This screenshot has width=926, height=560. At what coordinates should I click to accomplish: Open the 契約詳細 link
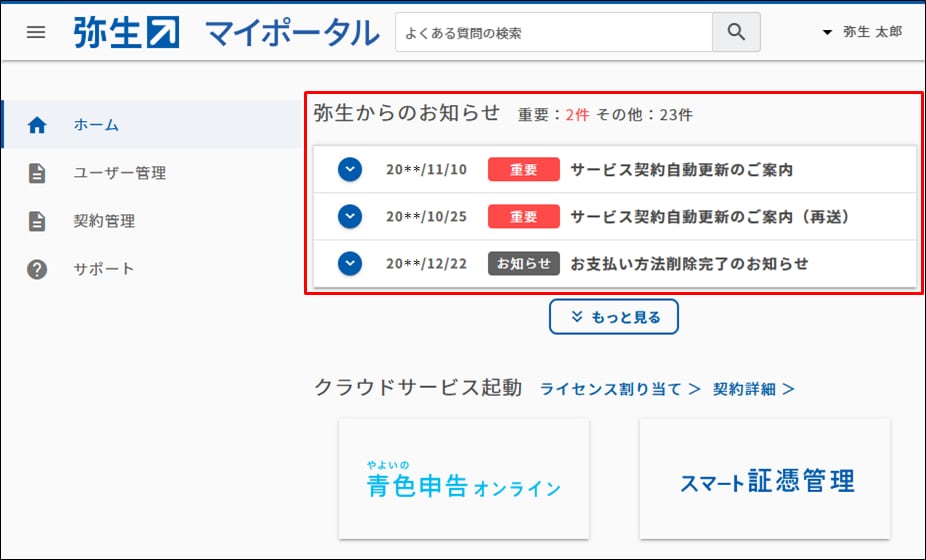pyautogui.click(x=754, y=389)
